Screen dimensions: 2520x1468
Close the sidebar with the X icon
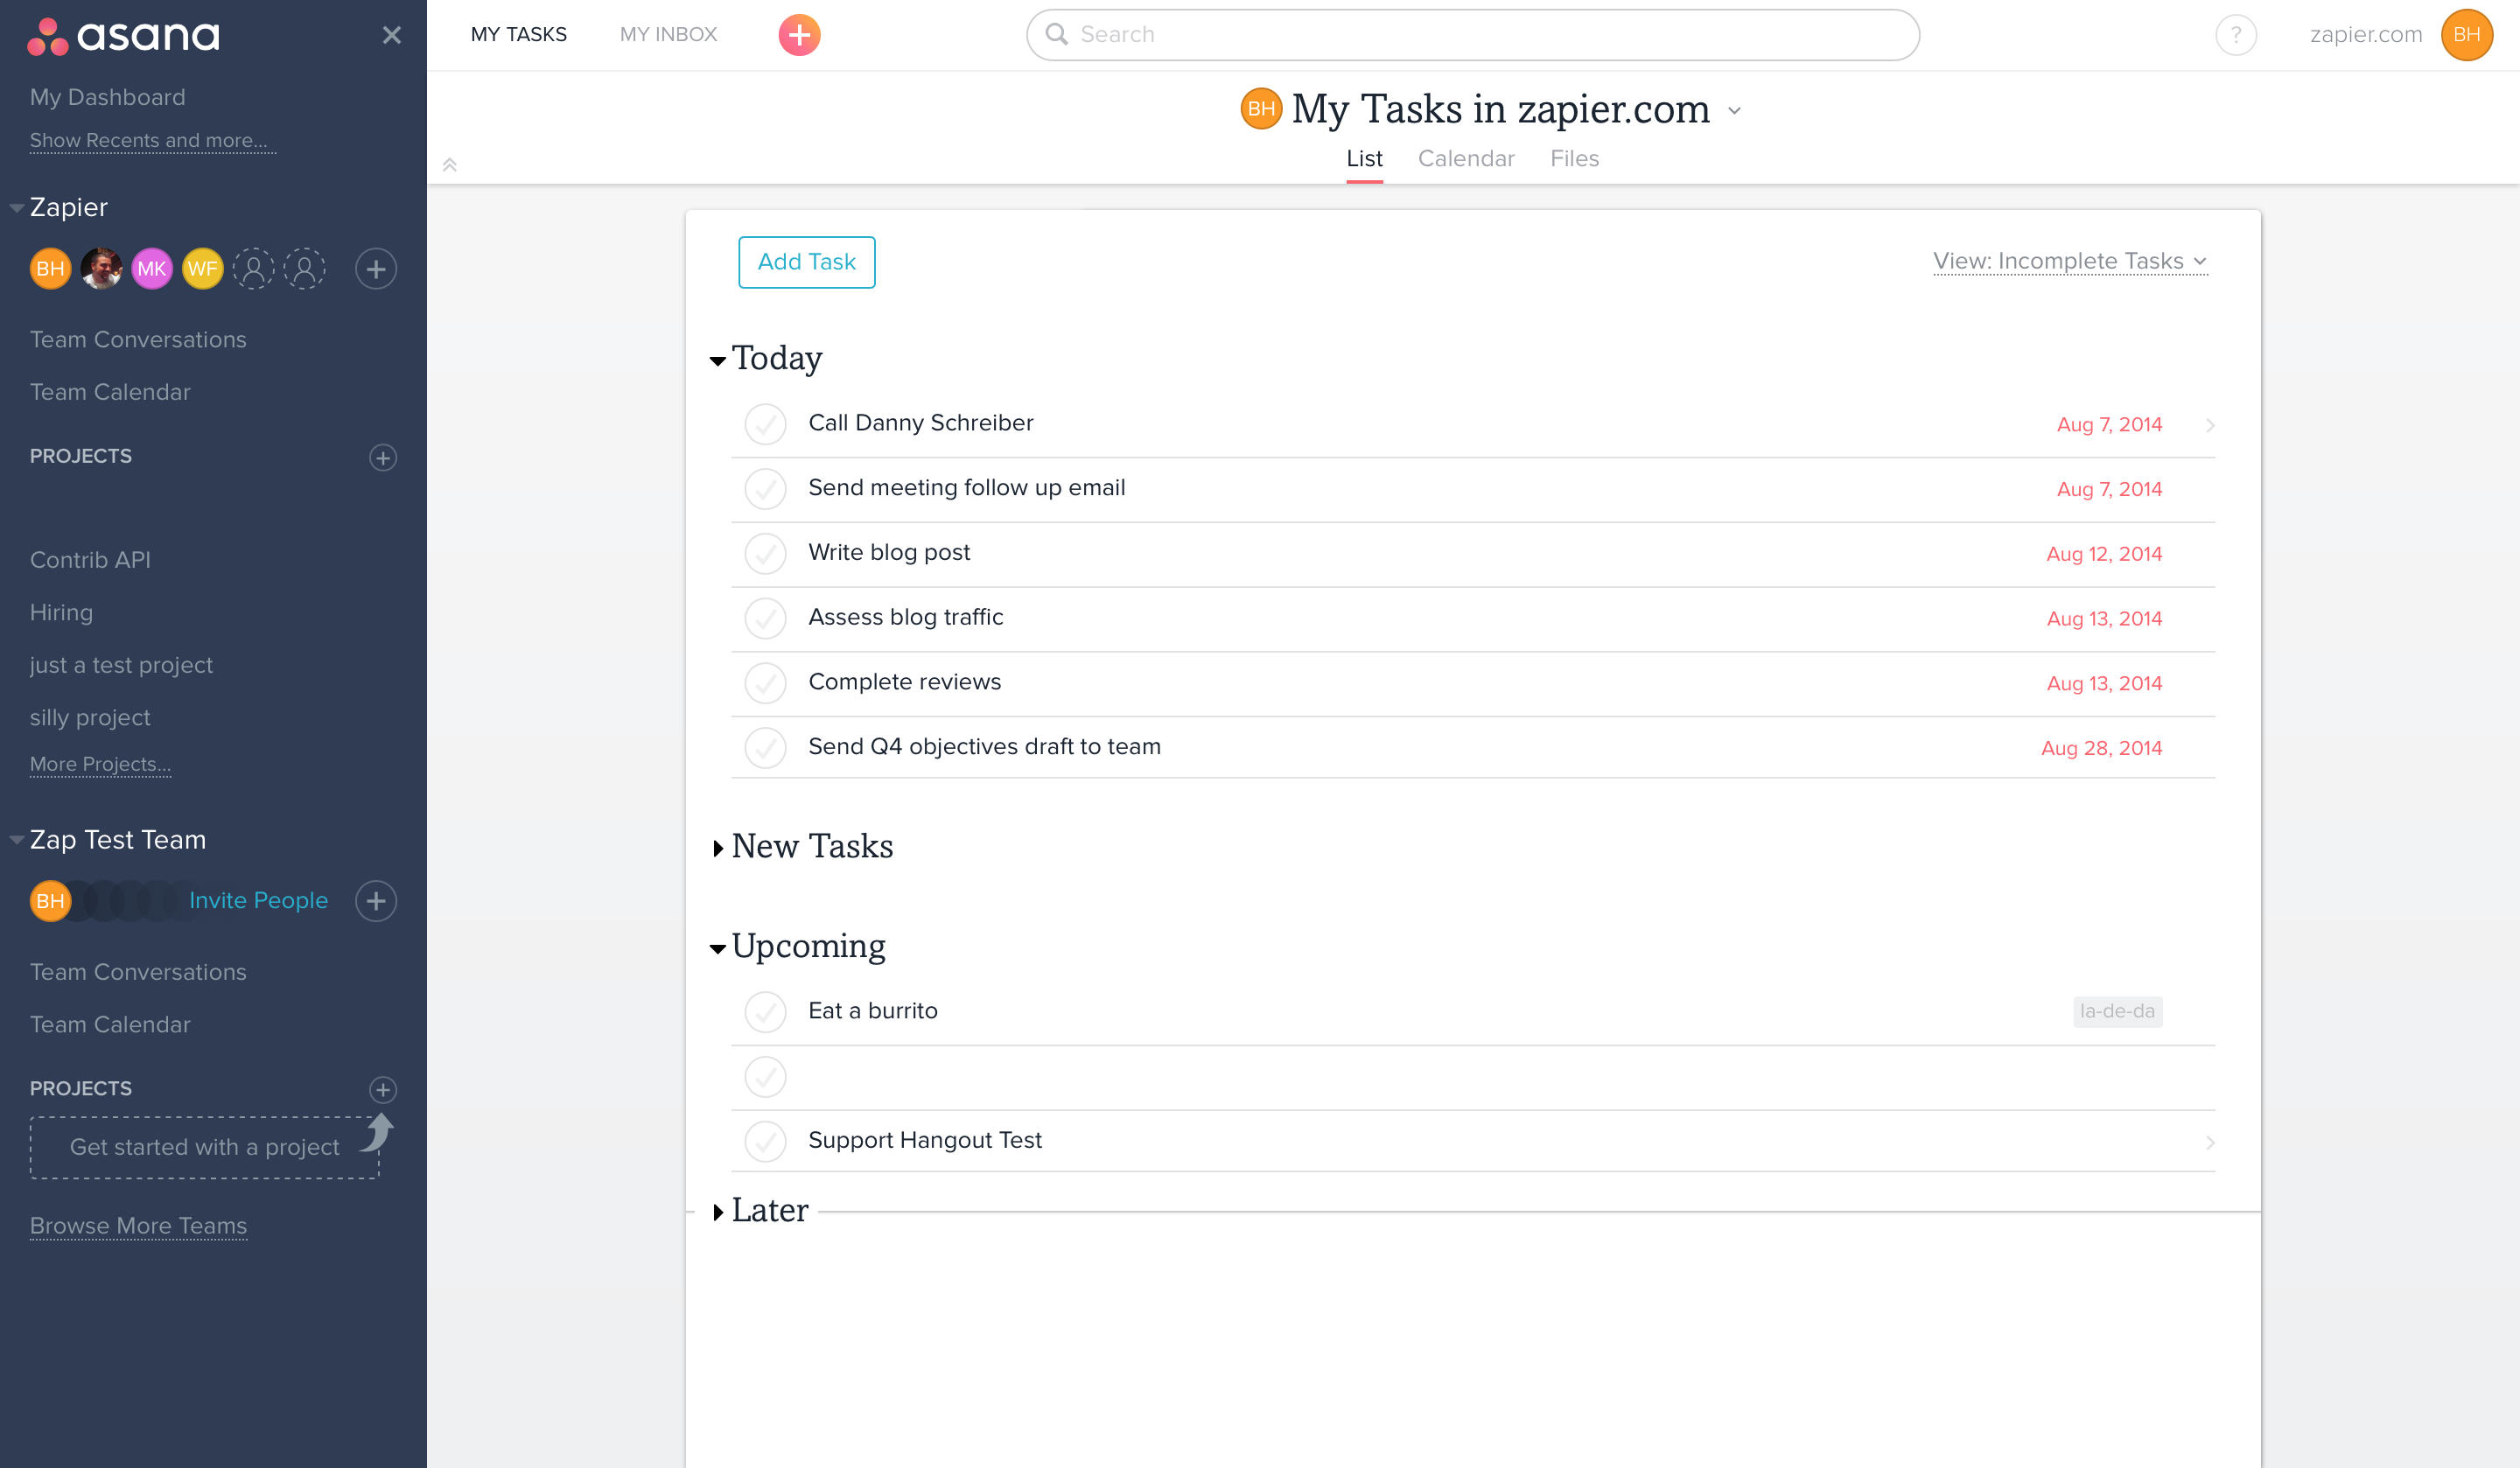391,35
